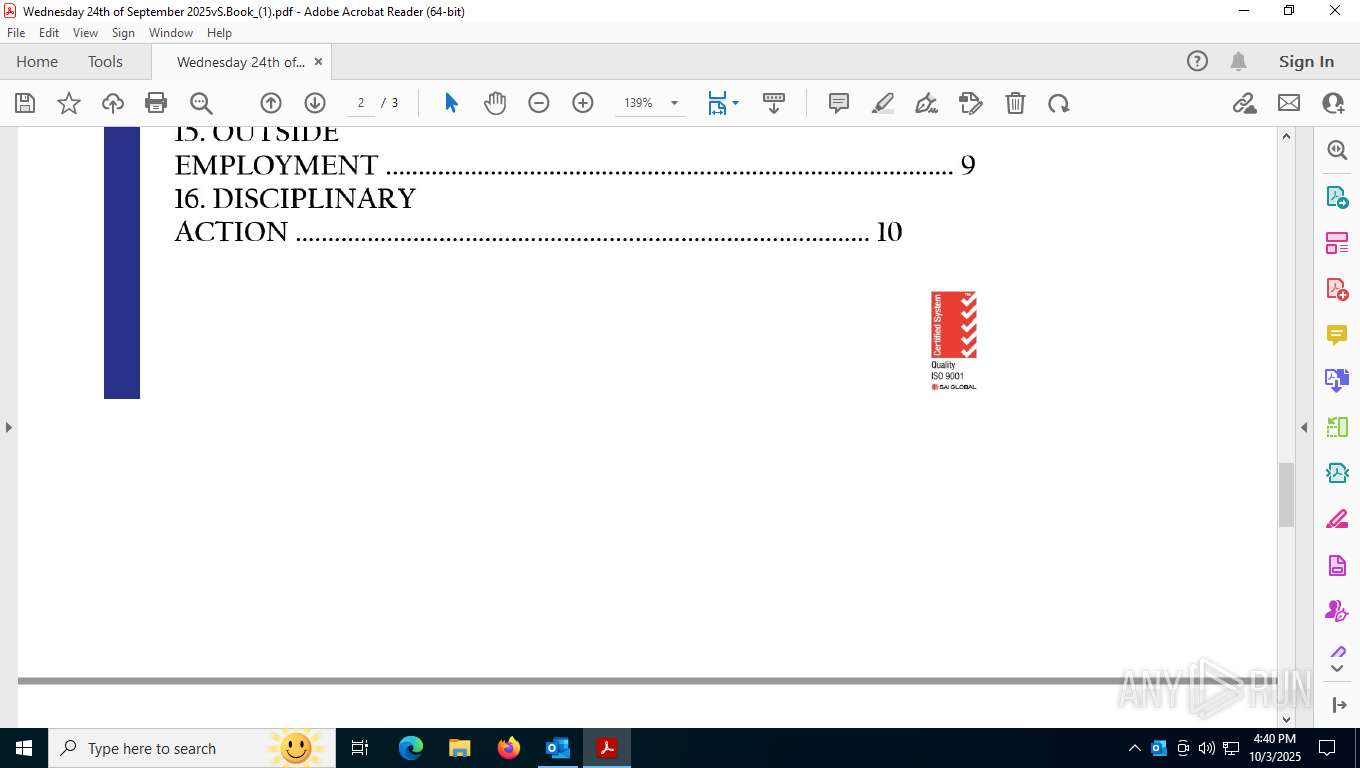Open the Window menu

pos(171,33)
